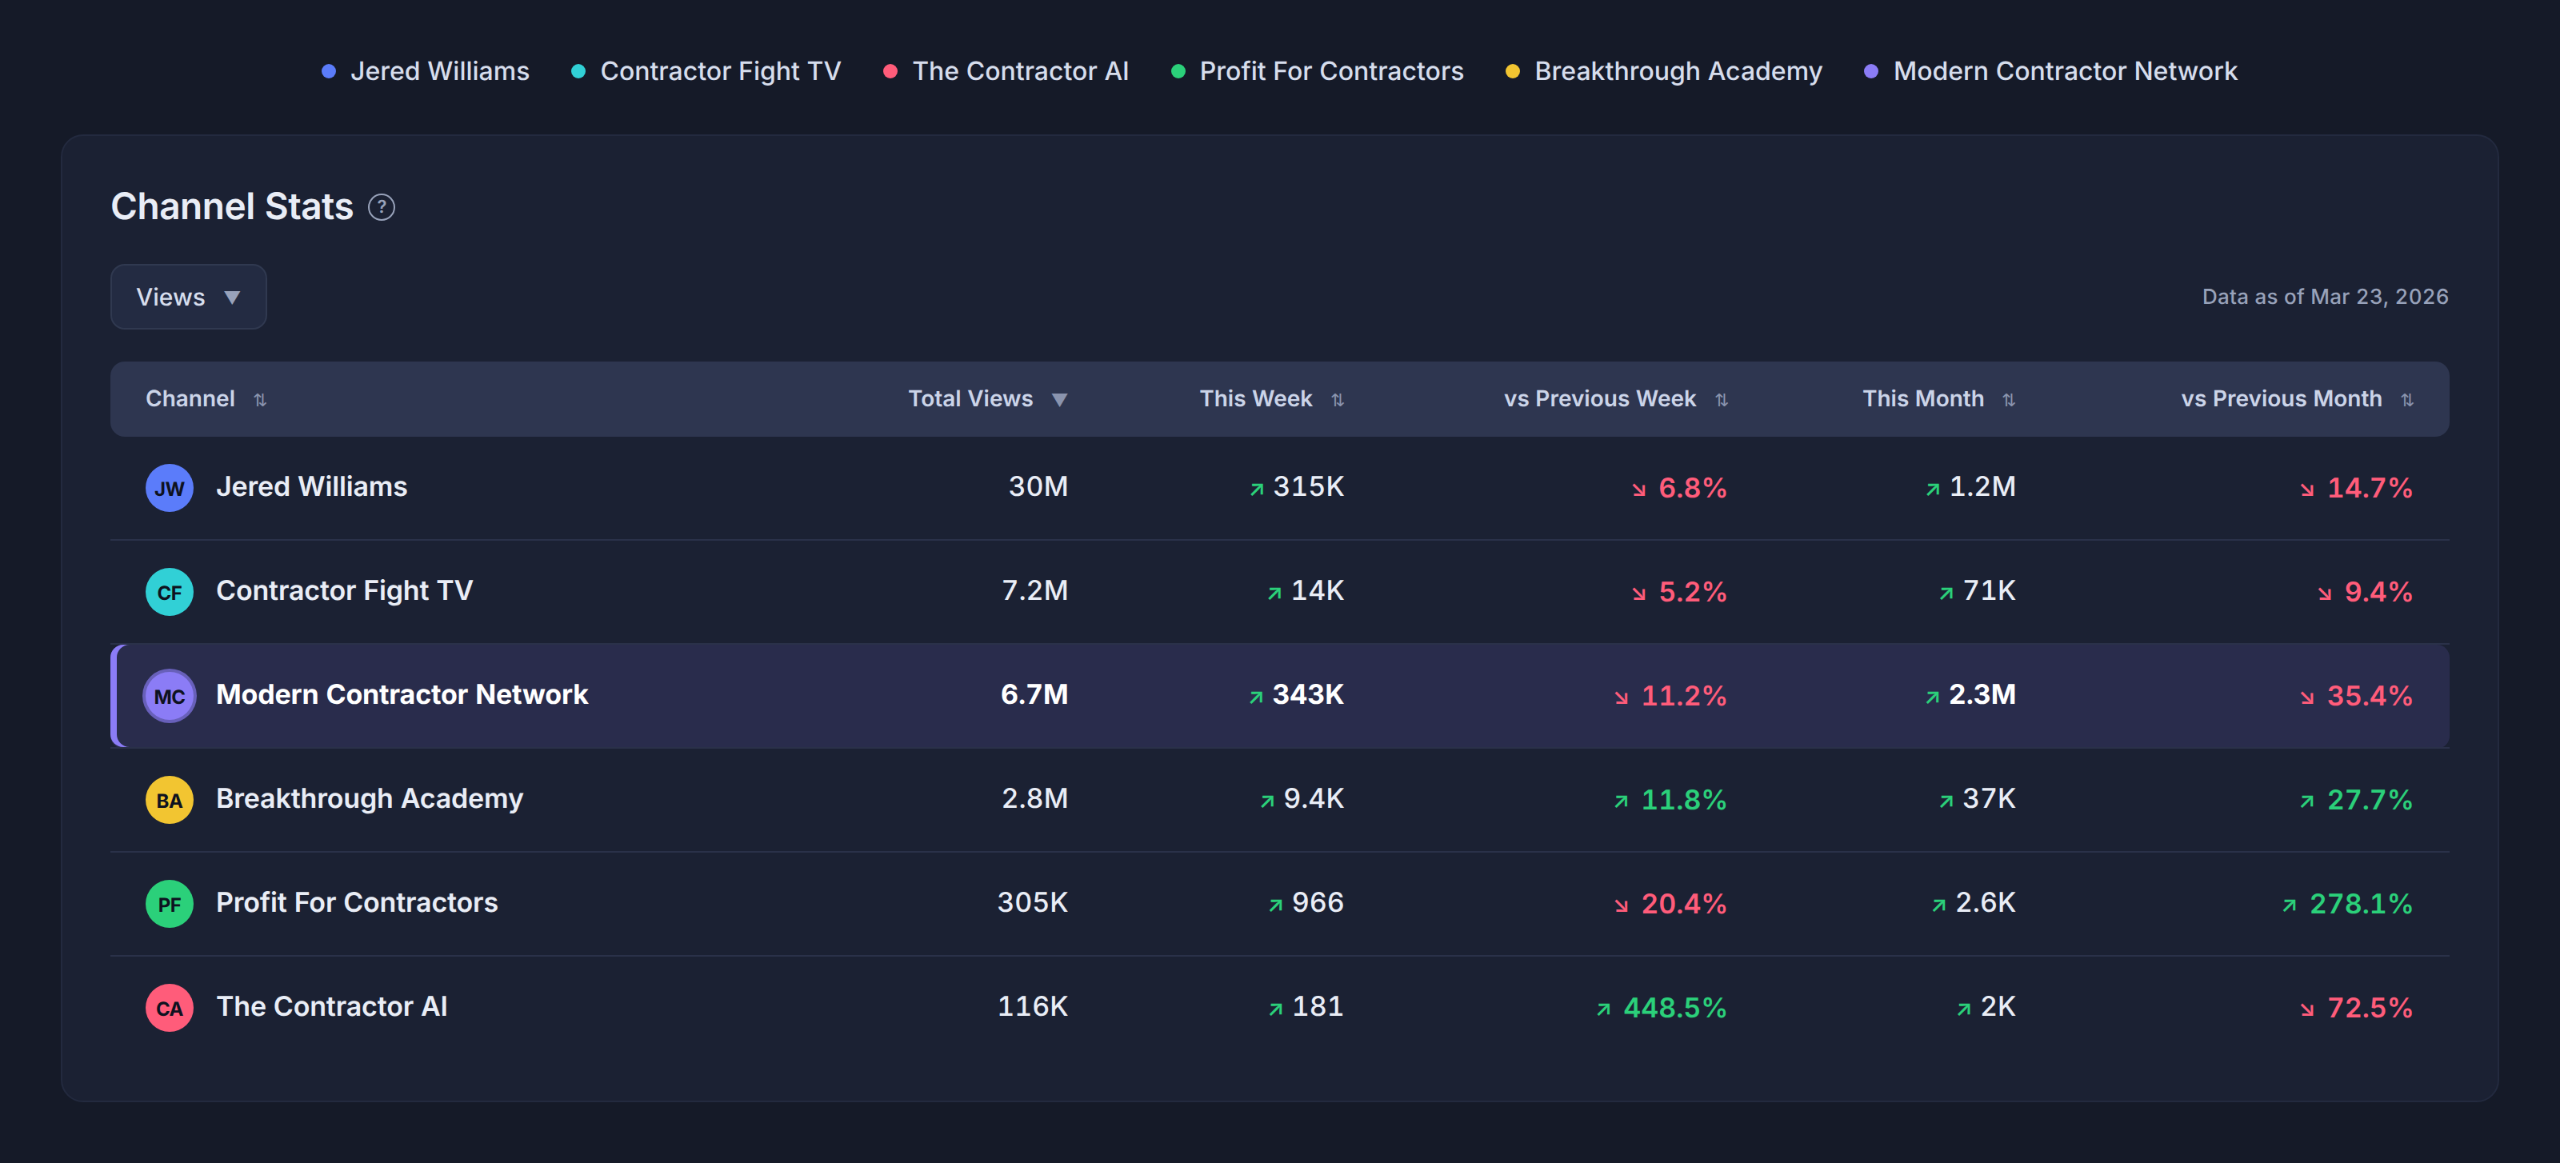The image size is (2560, 1163).
Task: Sort by vs Previous Month column
Action: [2297, 399]
